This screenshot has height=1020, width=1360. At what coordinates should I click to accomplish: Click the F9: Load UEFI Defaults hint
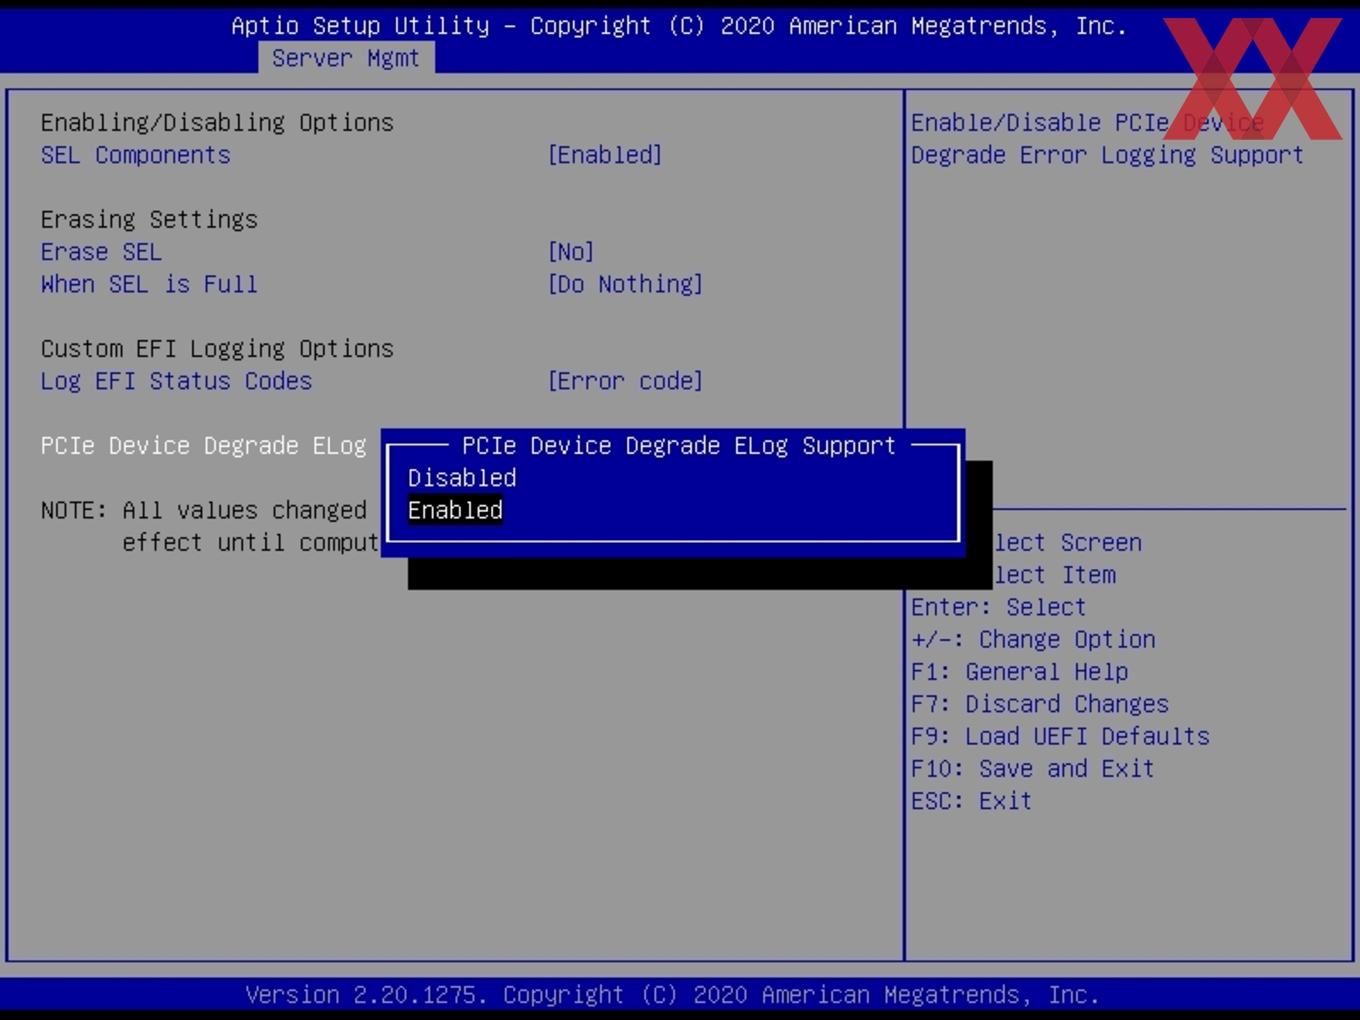[1060, 736]
